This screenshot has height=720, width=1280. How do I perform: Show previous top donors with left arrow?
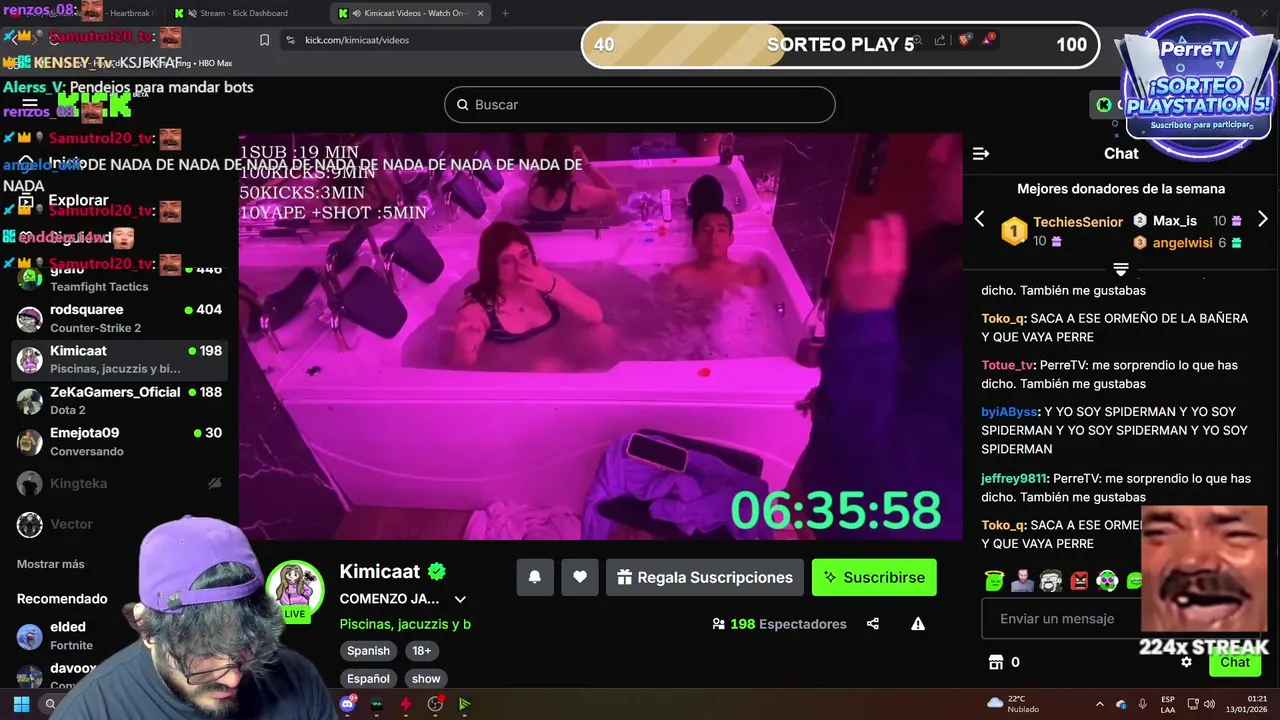(x=980, y=219)
